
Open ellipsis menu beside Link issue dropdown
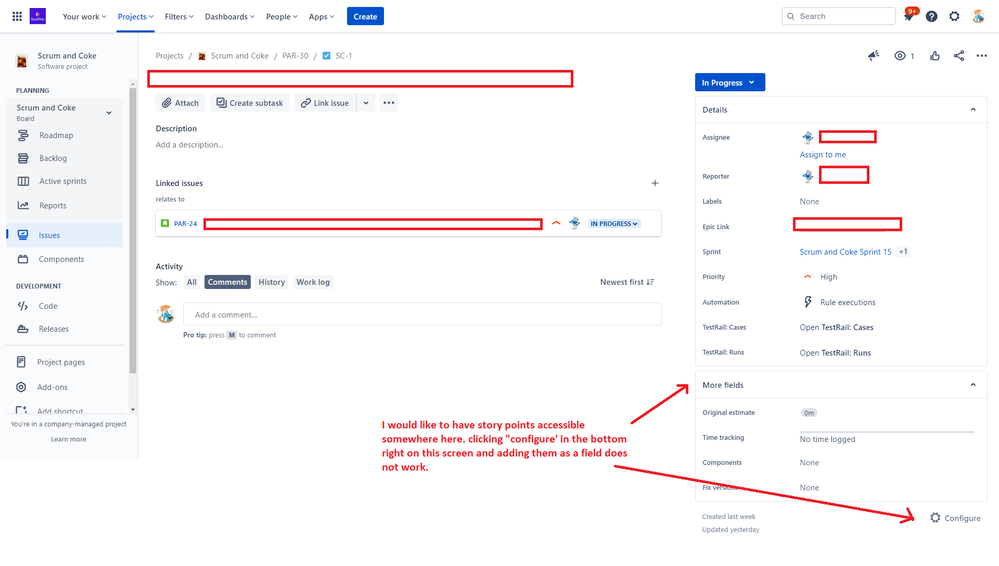389,103
